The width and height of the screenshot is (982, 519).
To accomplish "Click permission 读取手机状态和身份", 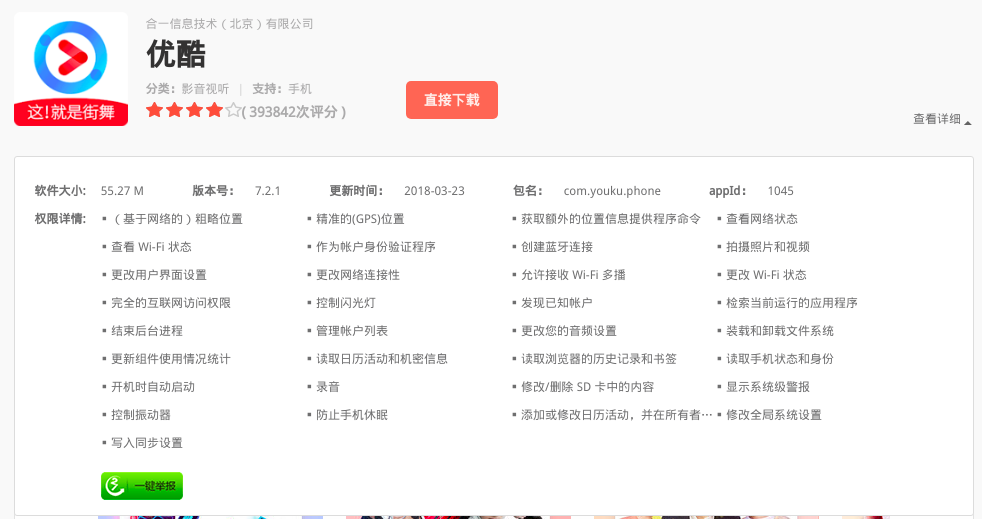I will click(780, 359).
